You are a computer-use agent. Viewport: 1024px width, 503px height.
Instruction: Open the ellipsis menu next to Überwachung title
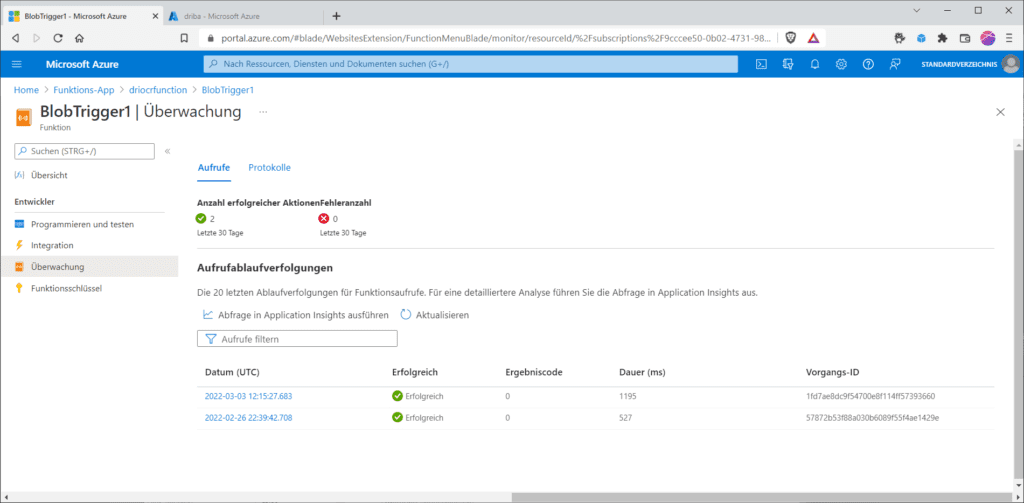pos(263,112)
